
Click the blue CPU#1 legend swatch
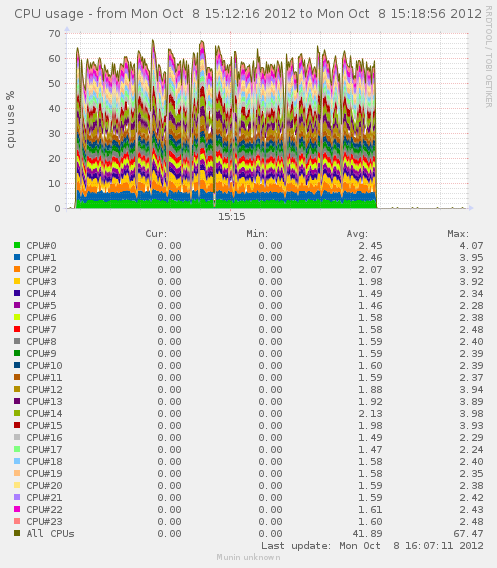tap(17, 257)
